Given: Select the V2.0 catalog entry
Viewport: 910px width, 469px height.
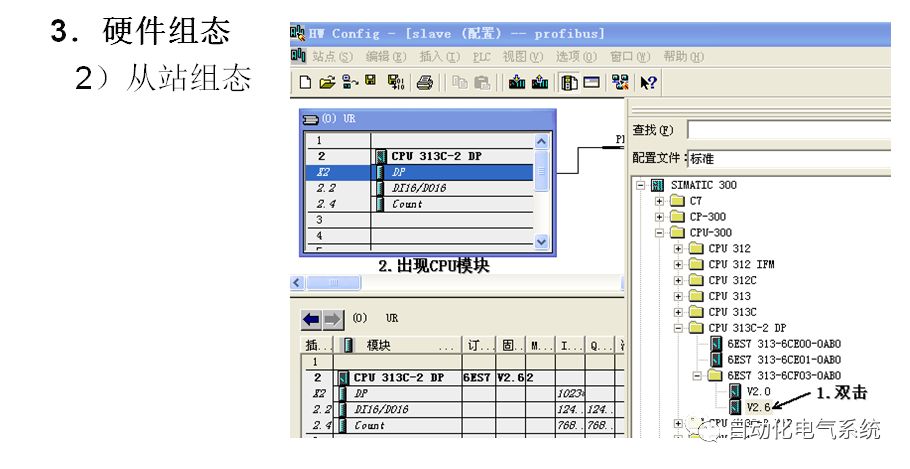Looking at the screenshot, I should [759, 391].
